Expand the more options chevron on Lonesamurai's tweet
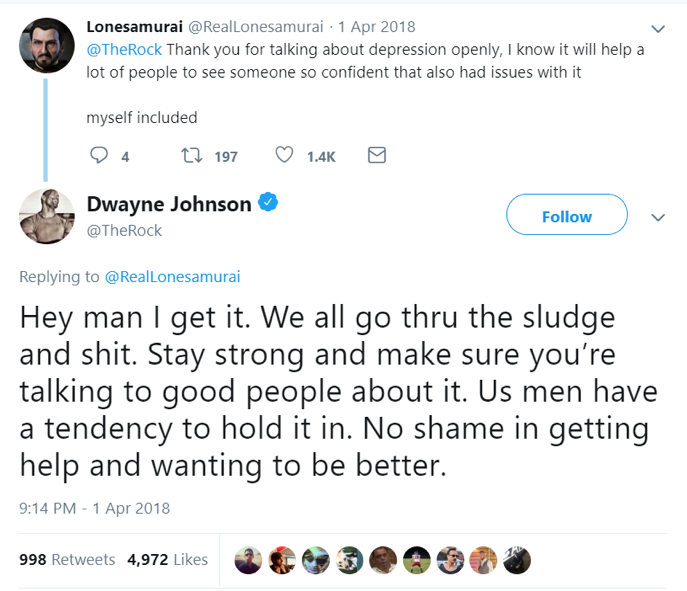This screenshot has height=591, width=687. tap(658, 28)
